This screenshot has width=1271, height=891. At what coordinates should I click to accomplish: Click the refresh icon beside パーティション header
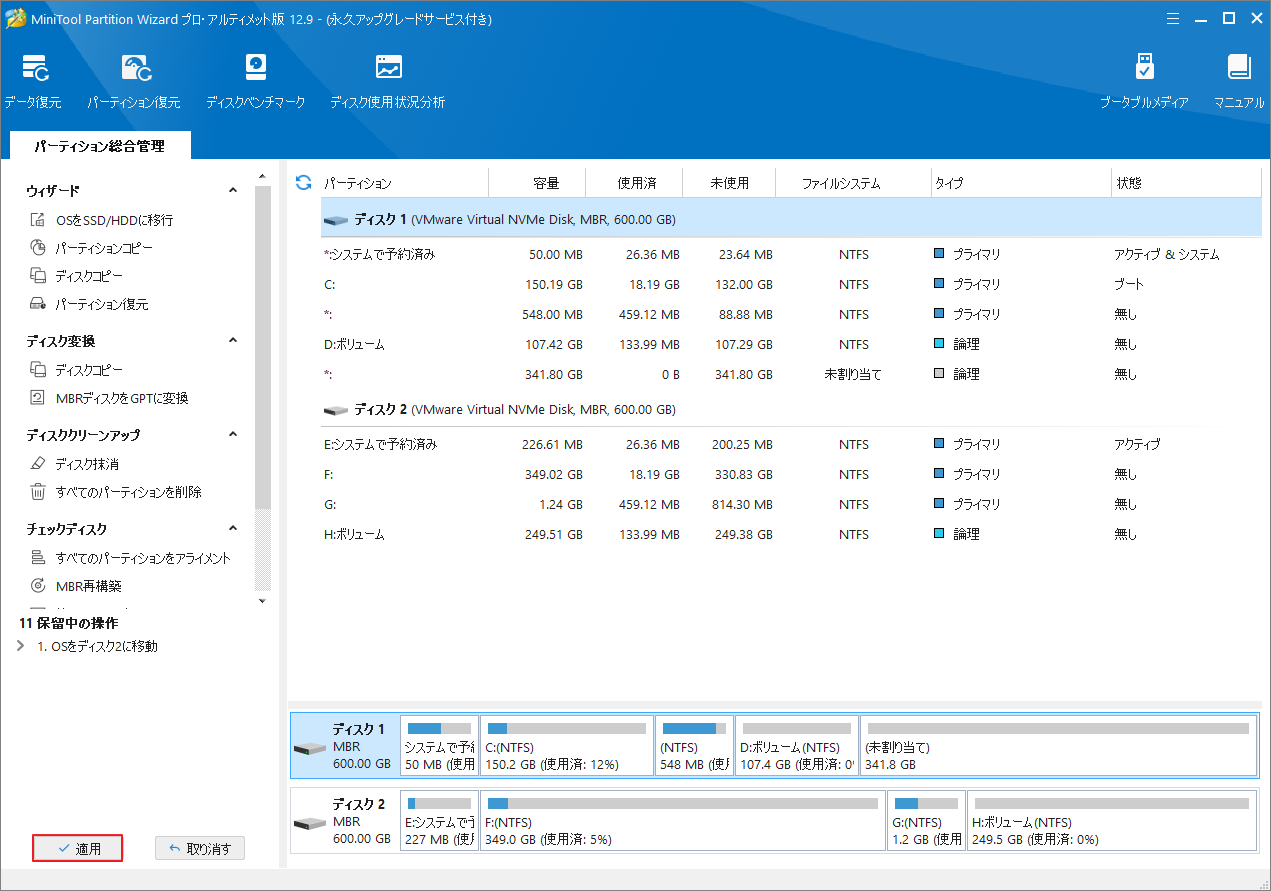[304, 183]
